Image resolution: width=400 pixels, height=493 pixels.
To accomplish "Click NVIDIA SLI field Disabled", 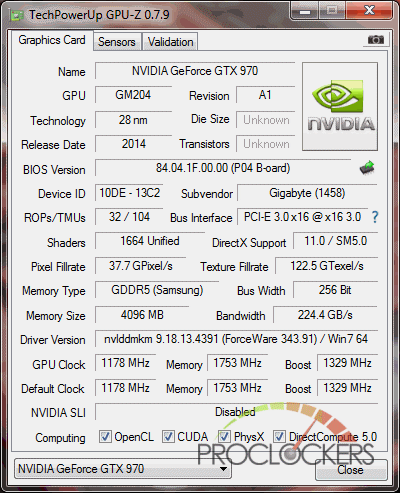I will [x=236, y=412].
